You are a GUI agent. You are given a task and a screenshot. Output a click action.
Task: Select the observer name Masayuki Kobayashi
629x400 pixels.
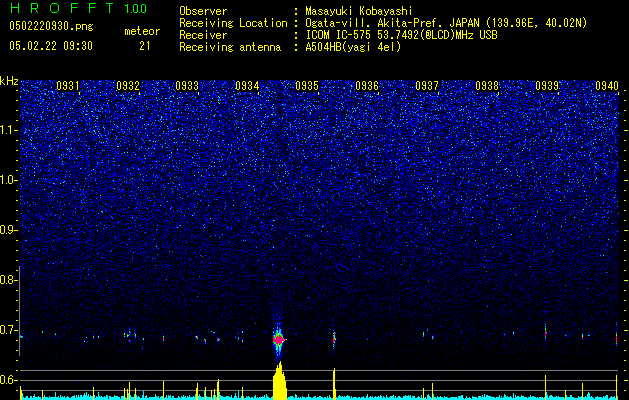click(359, 11)
